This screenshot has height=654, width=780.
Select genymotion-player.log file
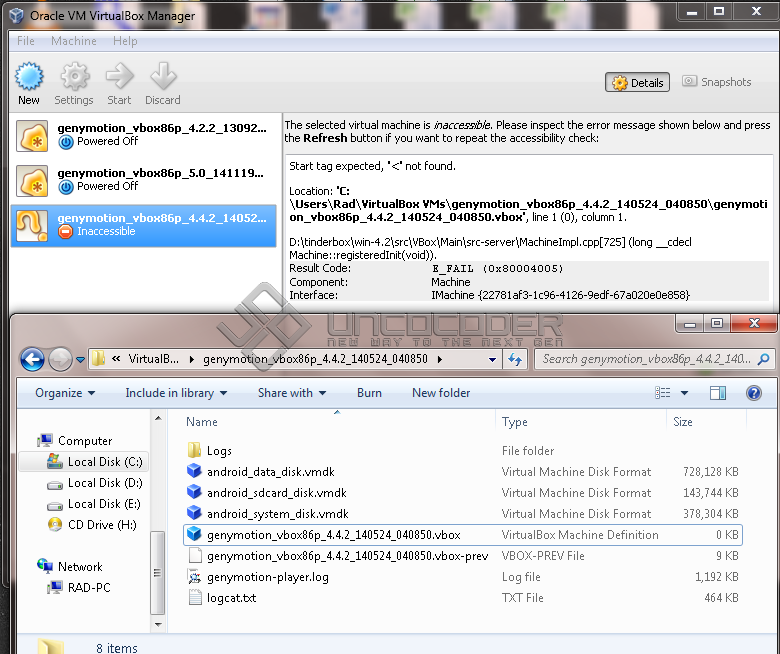268,577
